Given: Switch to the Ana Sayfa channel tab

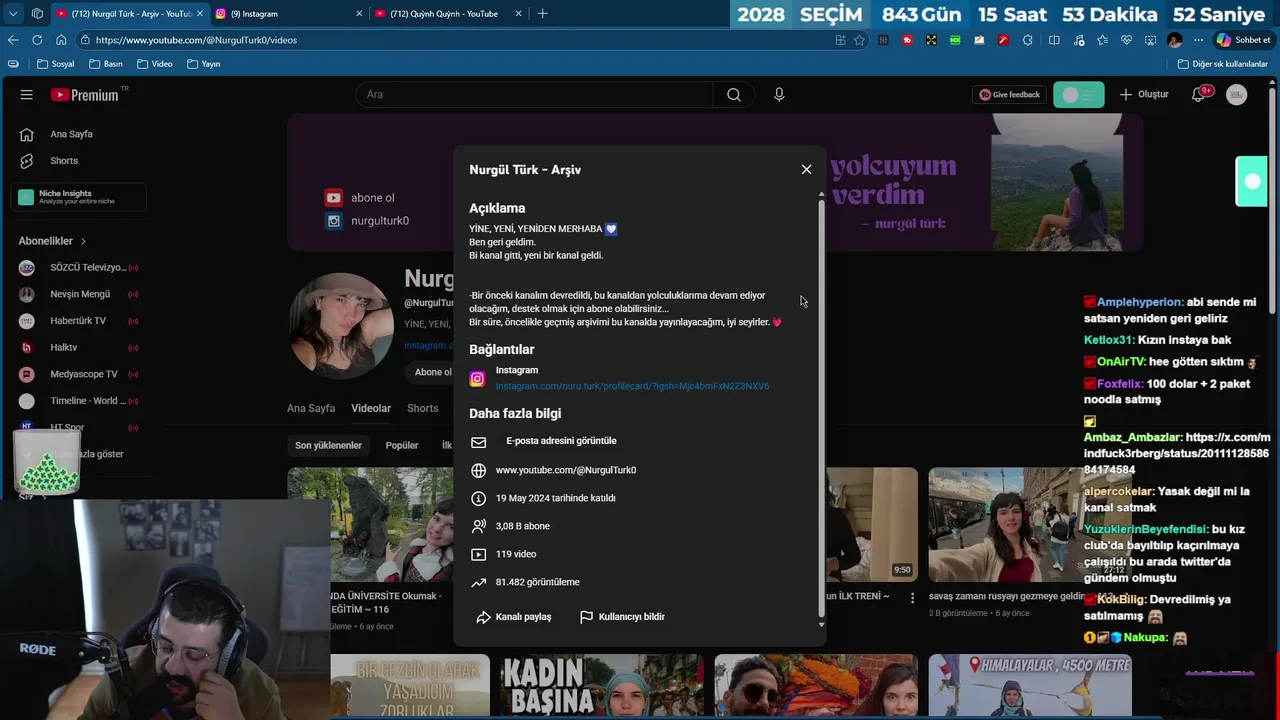Looking at the screenshot, I should [x=311, y=408].
